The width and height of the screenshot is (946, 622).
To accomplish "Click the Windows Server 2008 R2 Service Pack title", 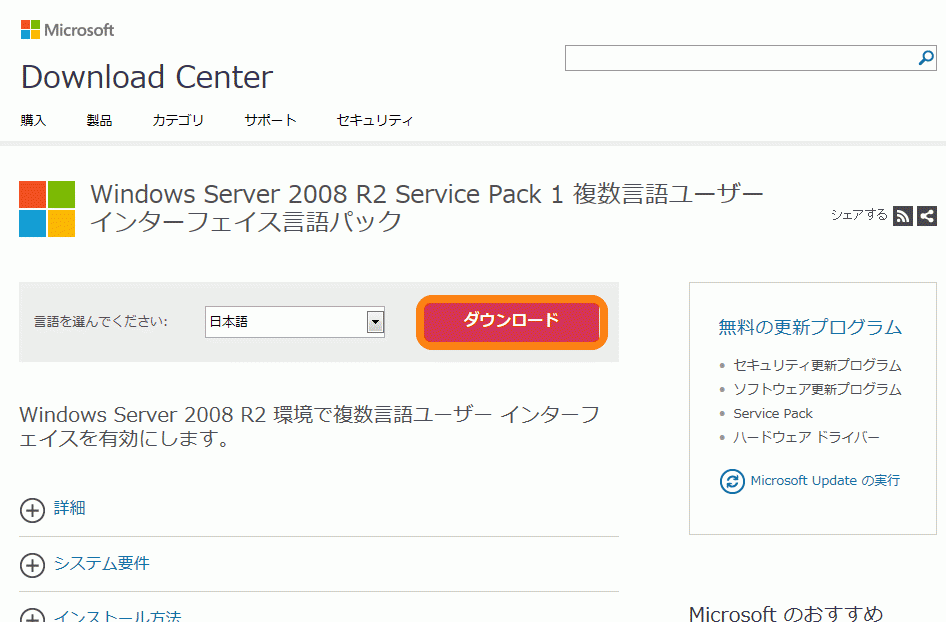I will 427,208.
